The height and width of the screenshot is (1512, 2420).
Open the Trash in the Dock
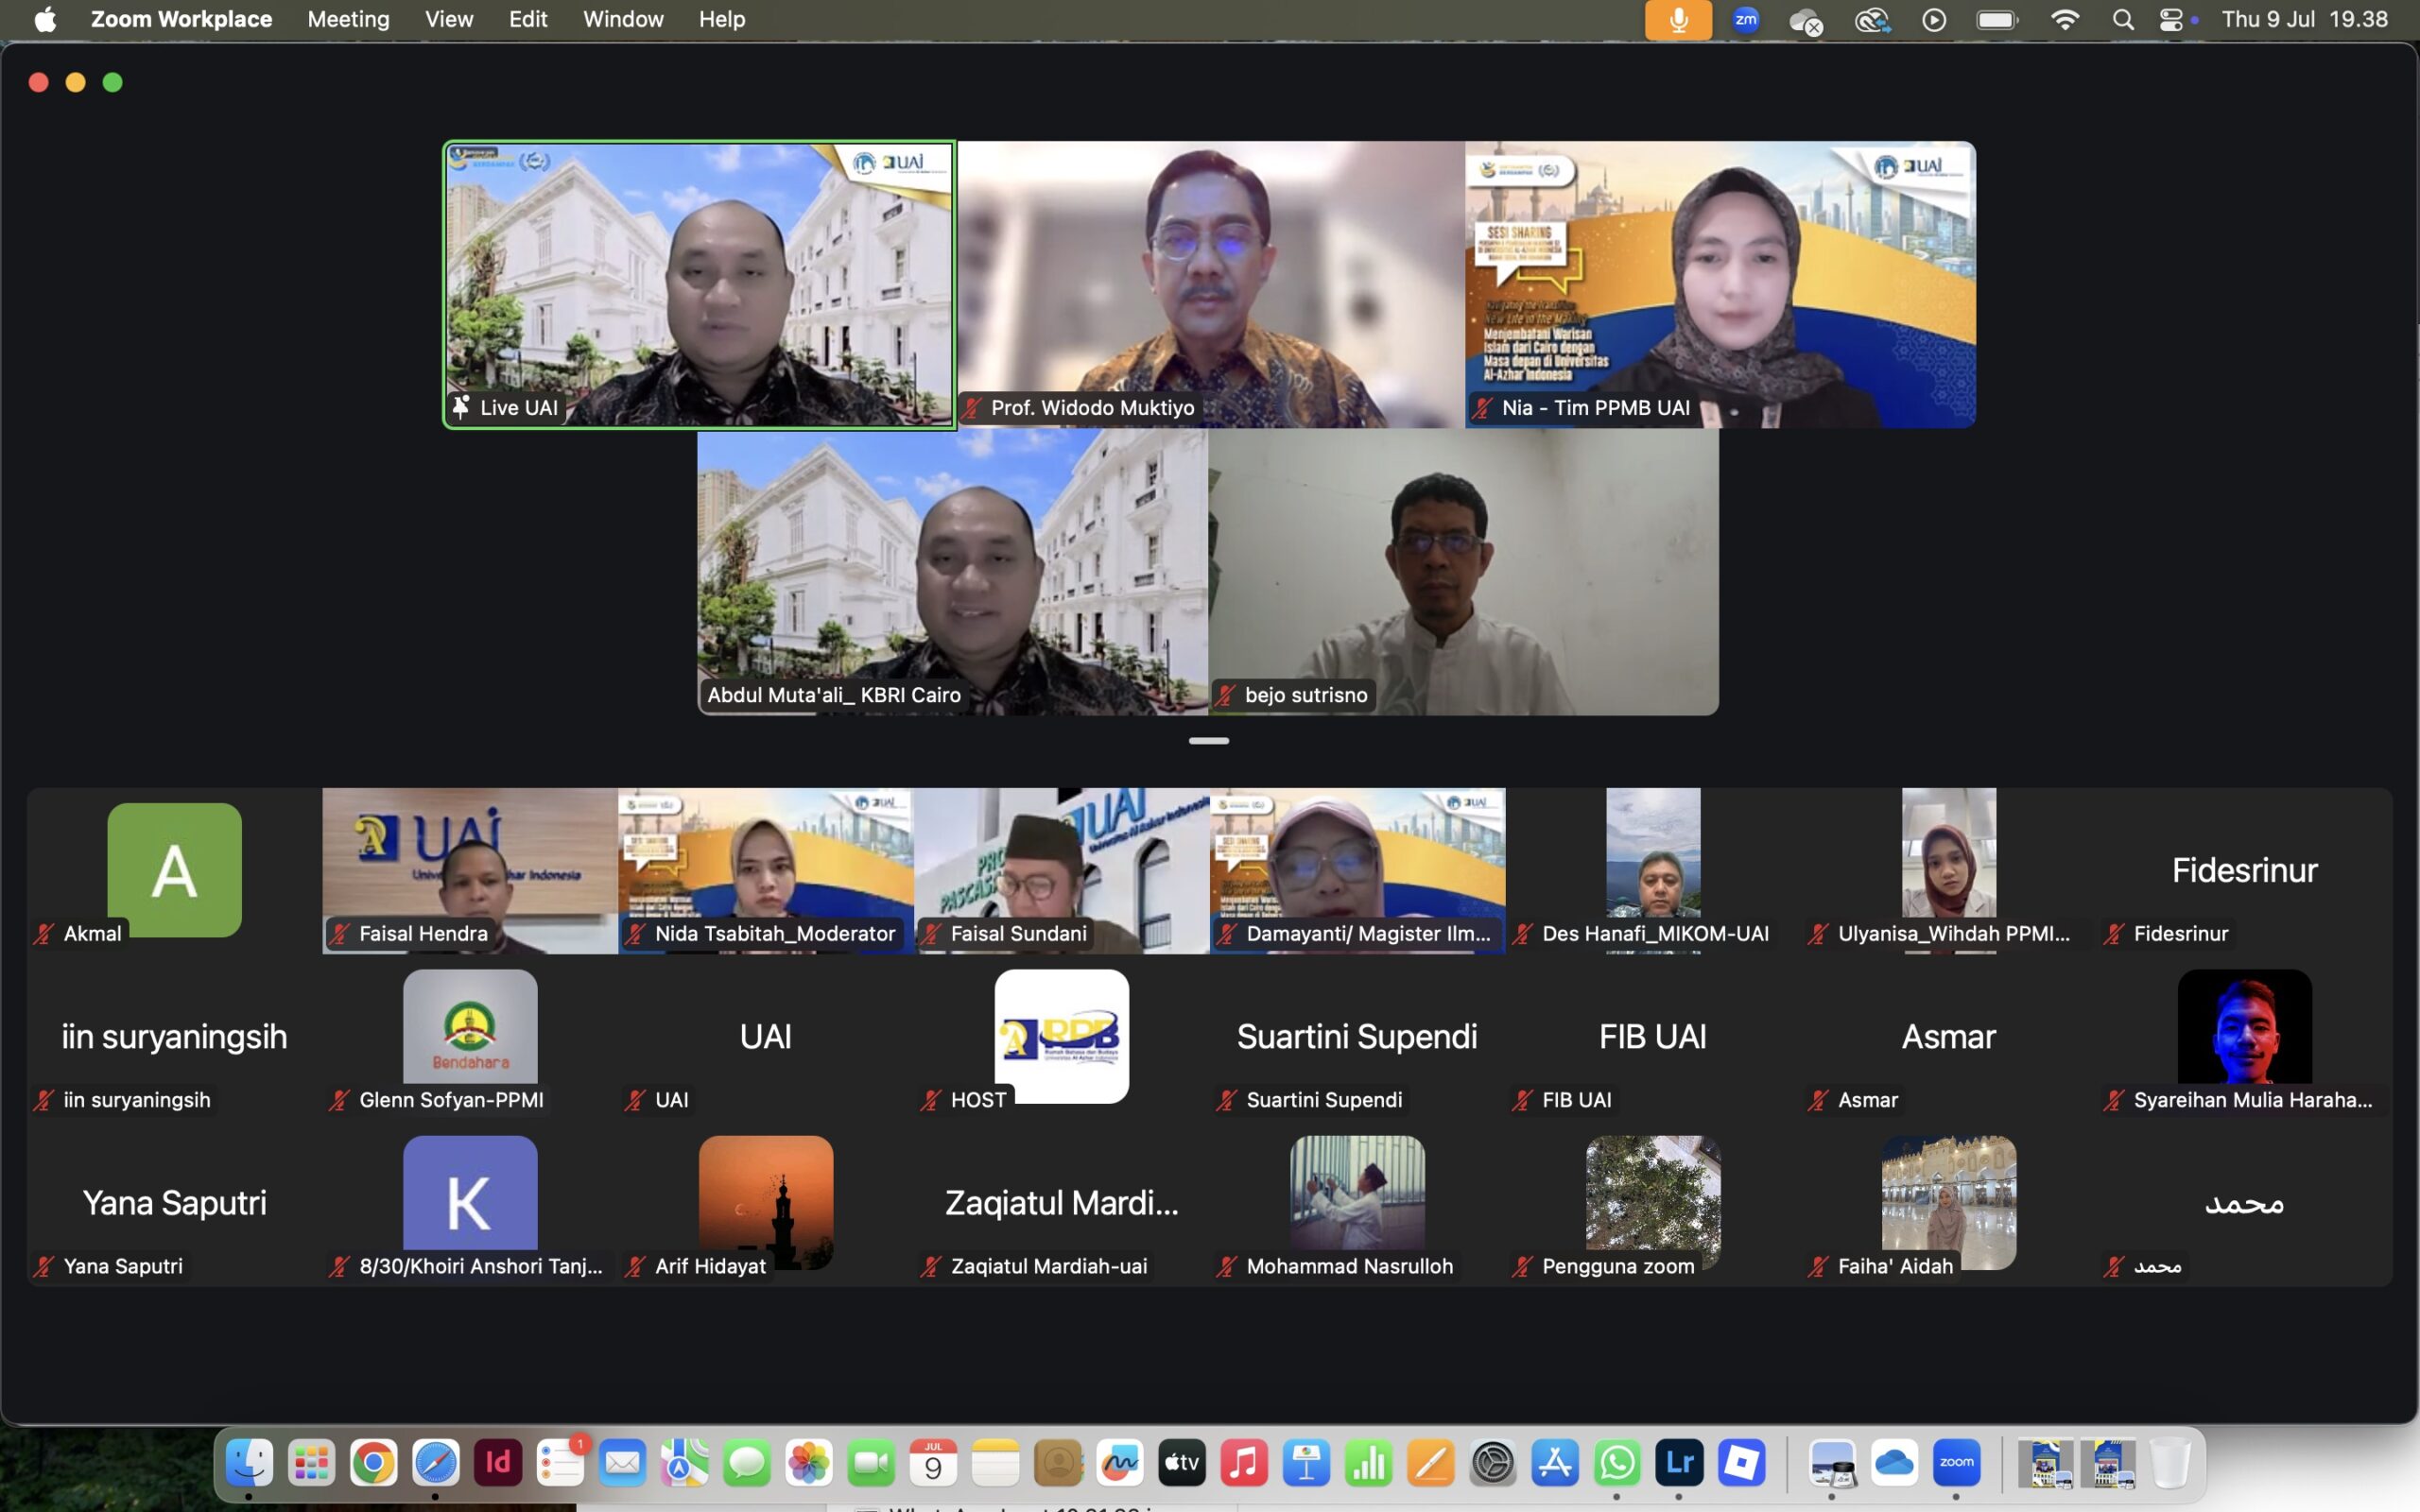(x=2170, y=1464)
